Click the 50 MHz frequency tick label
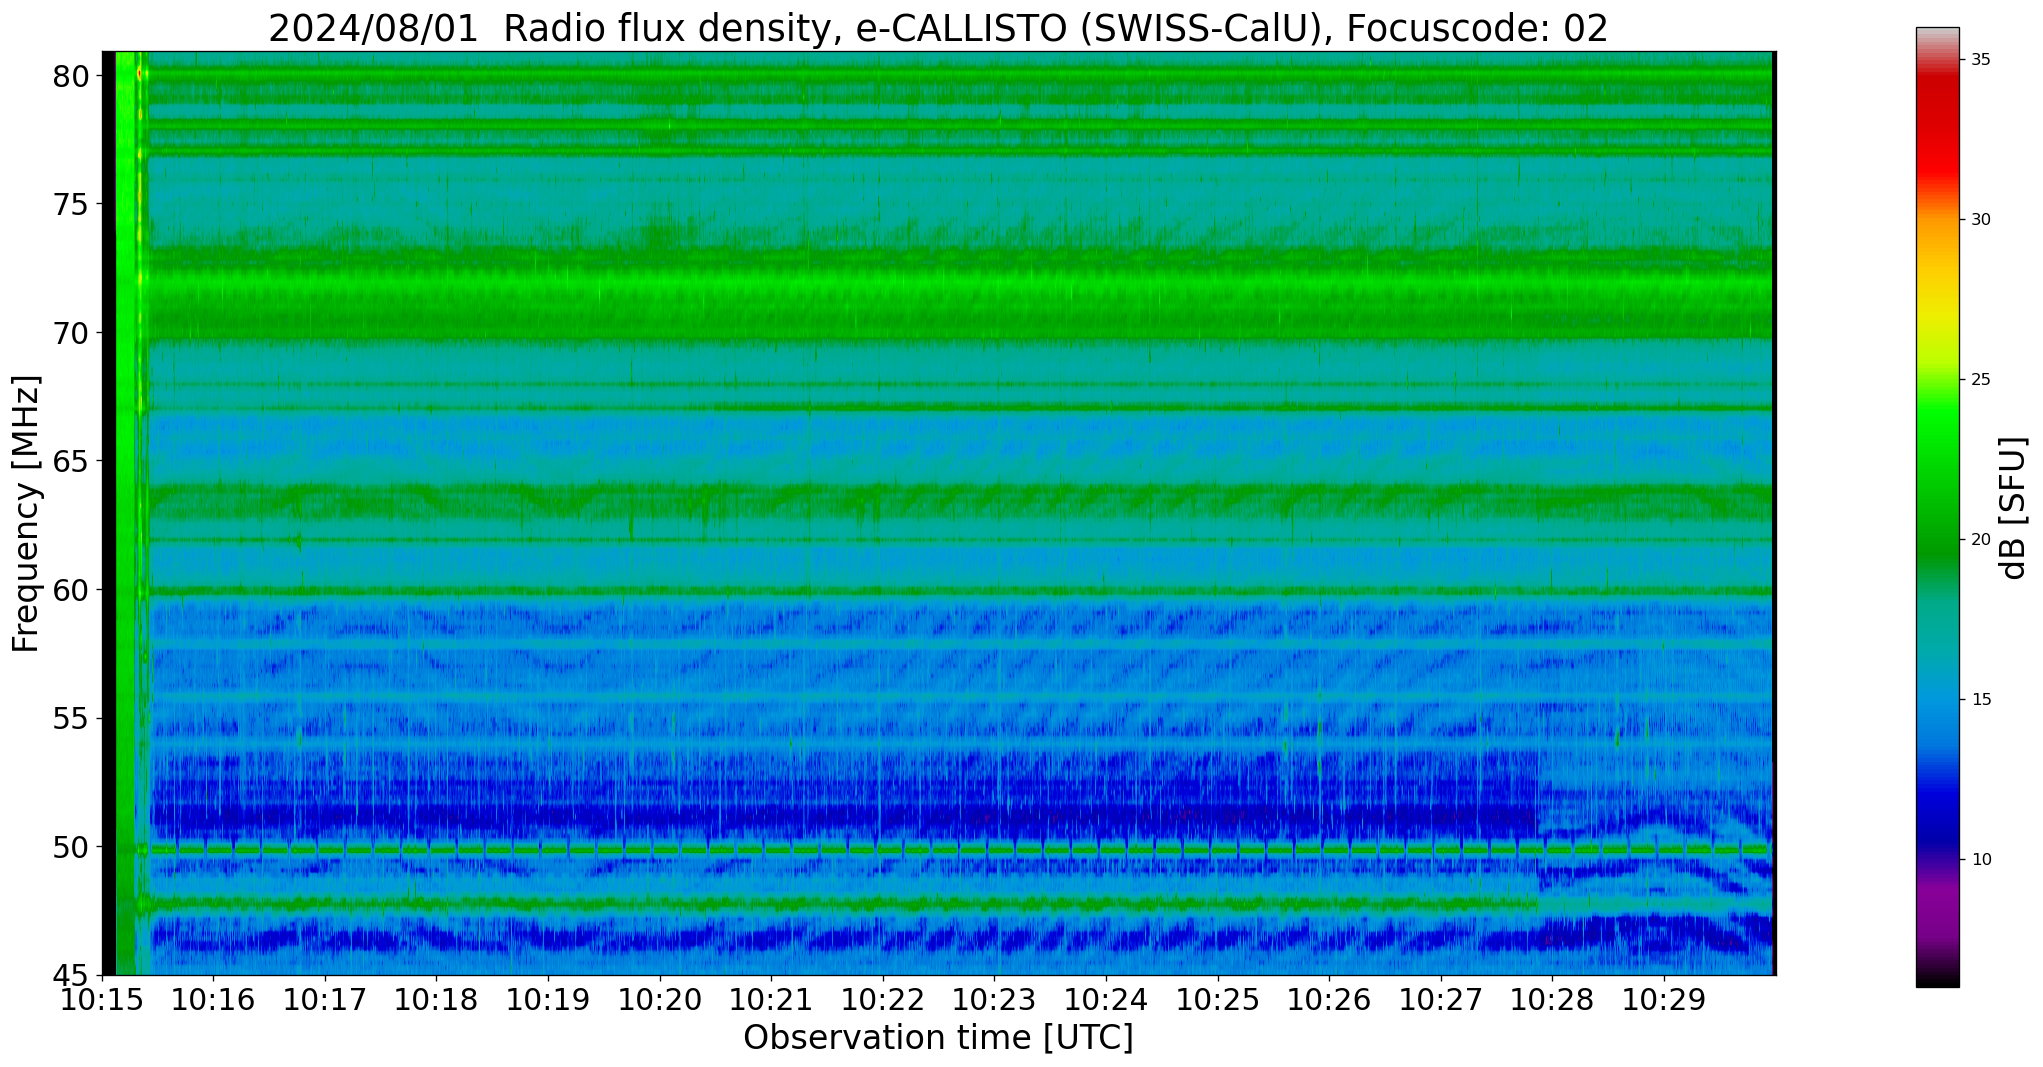The width and height of the screenshot is (2043, 1067). pos(70,847)
